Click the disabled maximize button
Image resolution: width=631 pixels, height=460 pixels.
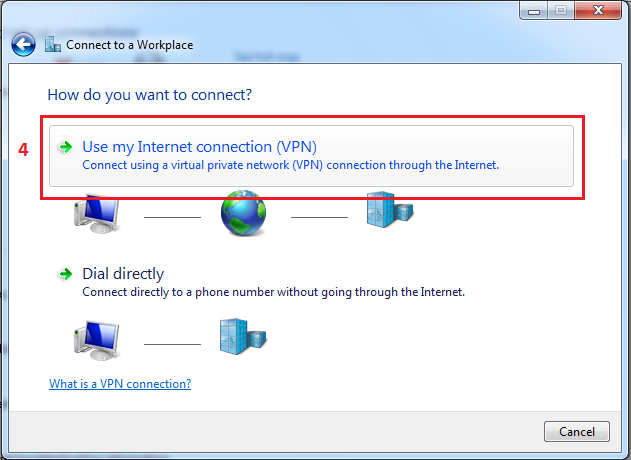coord(561,10)
